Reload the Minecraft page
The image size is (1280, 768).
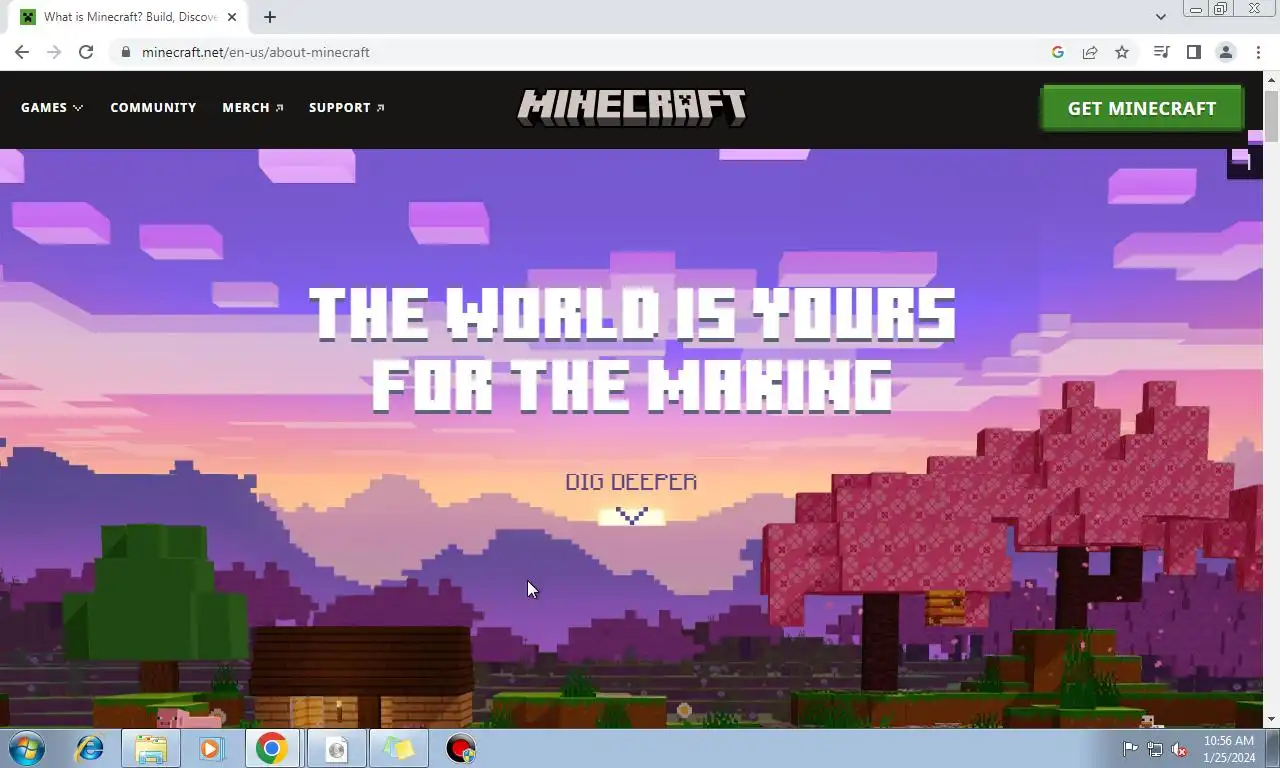(86, 52)
